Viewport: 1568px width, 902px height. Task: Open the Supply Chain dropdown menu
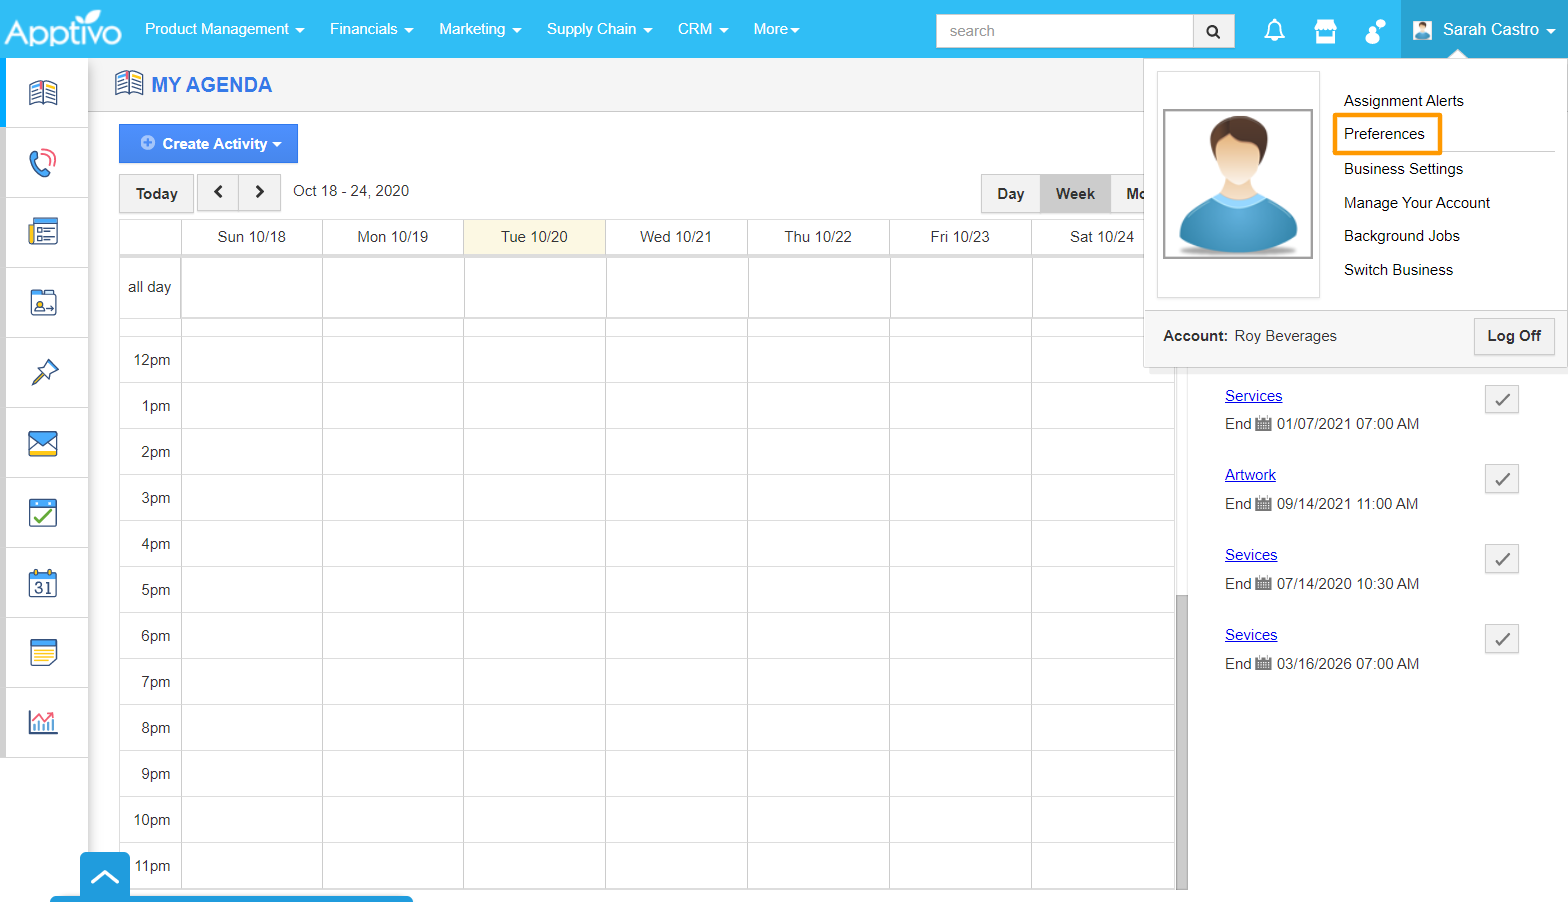pos(599,30)
